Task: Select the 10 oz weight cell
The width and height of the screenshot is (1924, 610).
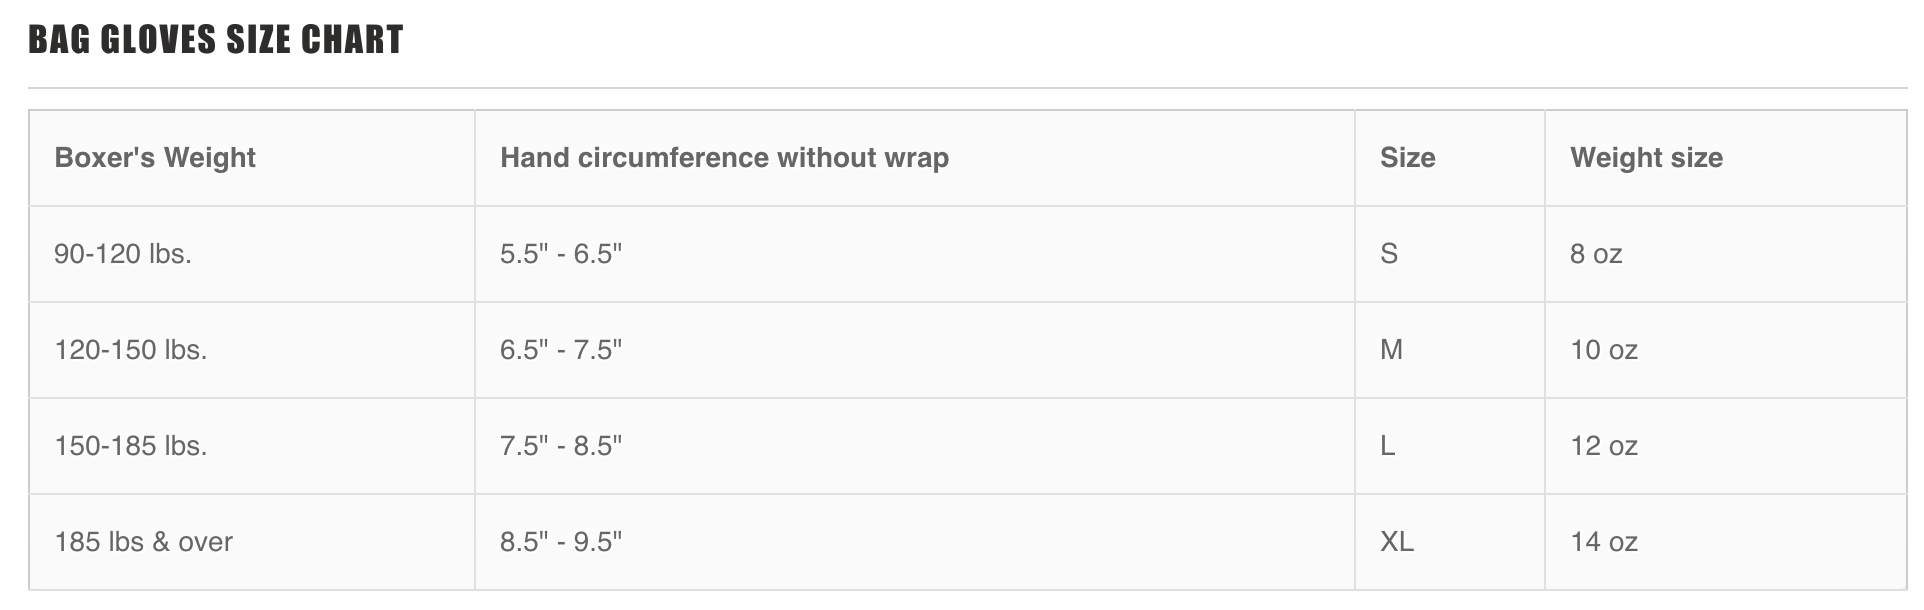Action: tap(1604, 350)
